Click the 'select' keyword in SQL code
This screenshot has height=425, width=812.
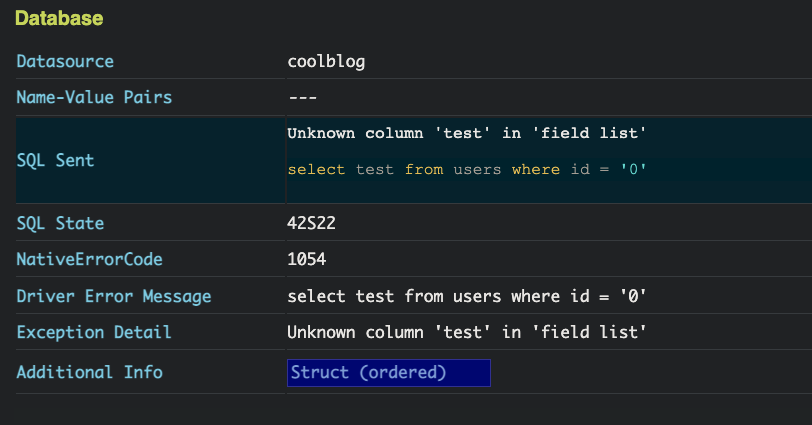316,169
